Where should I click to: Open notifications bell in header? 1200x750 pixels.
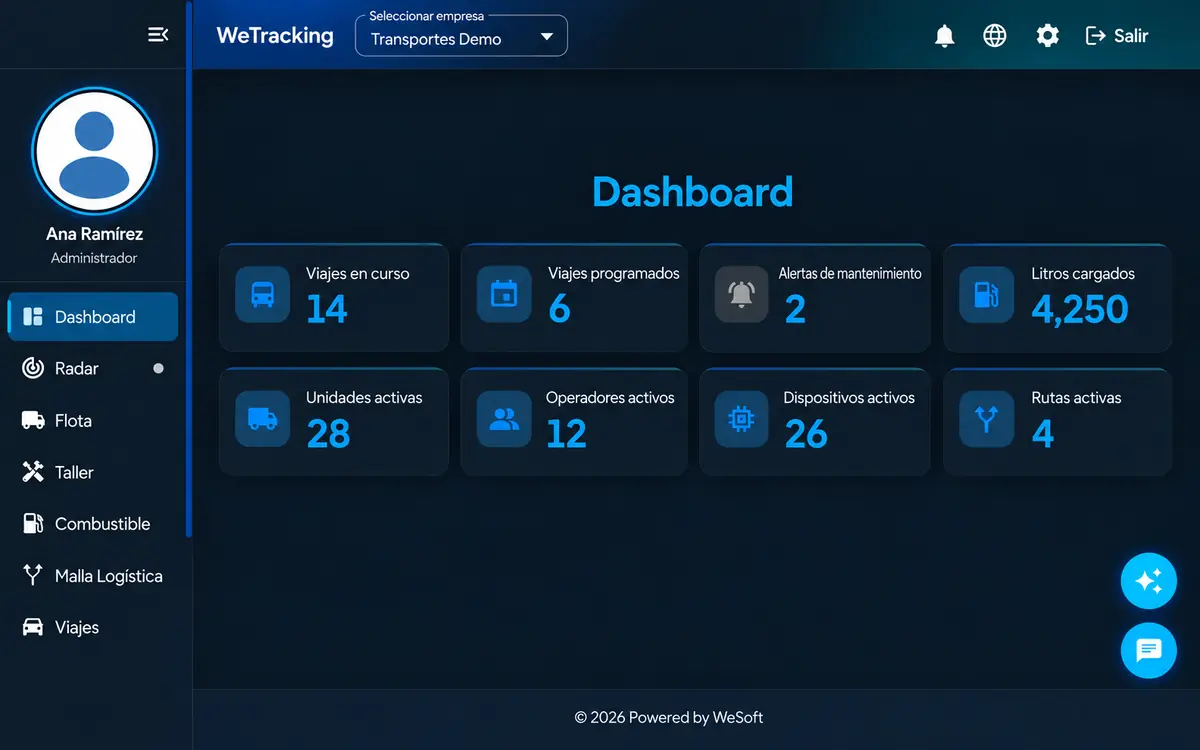pos(944,36)
